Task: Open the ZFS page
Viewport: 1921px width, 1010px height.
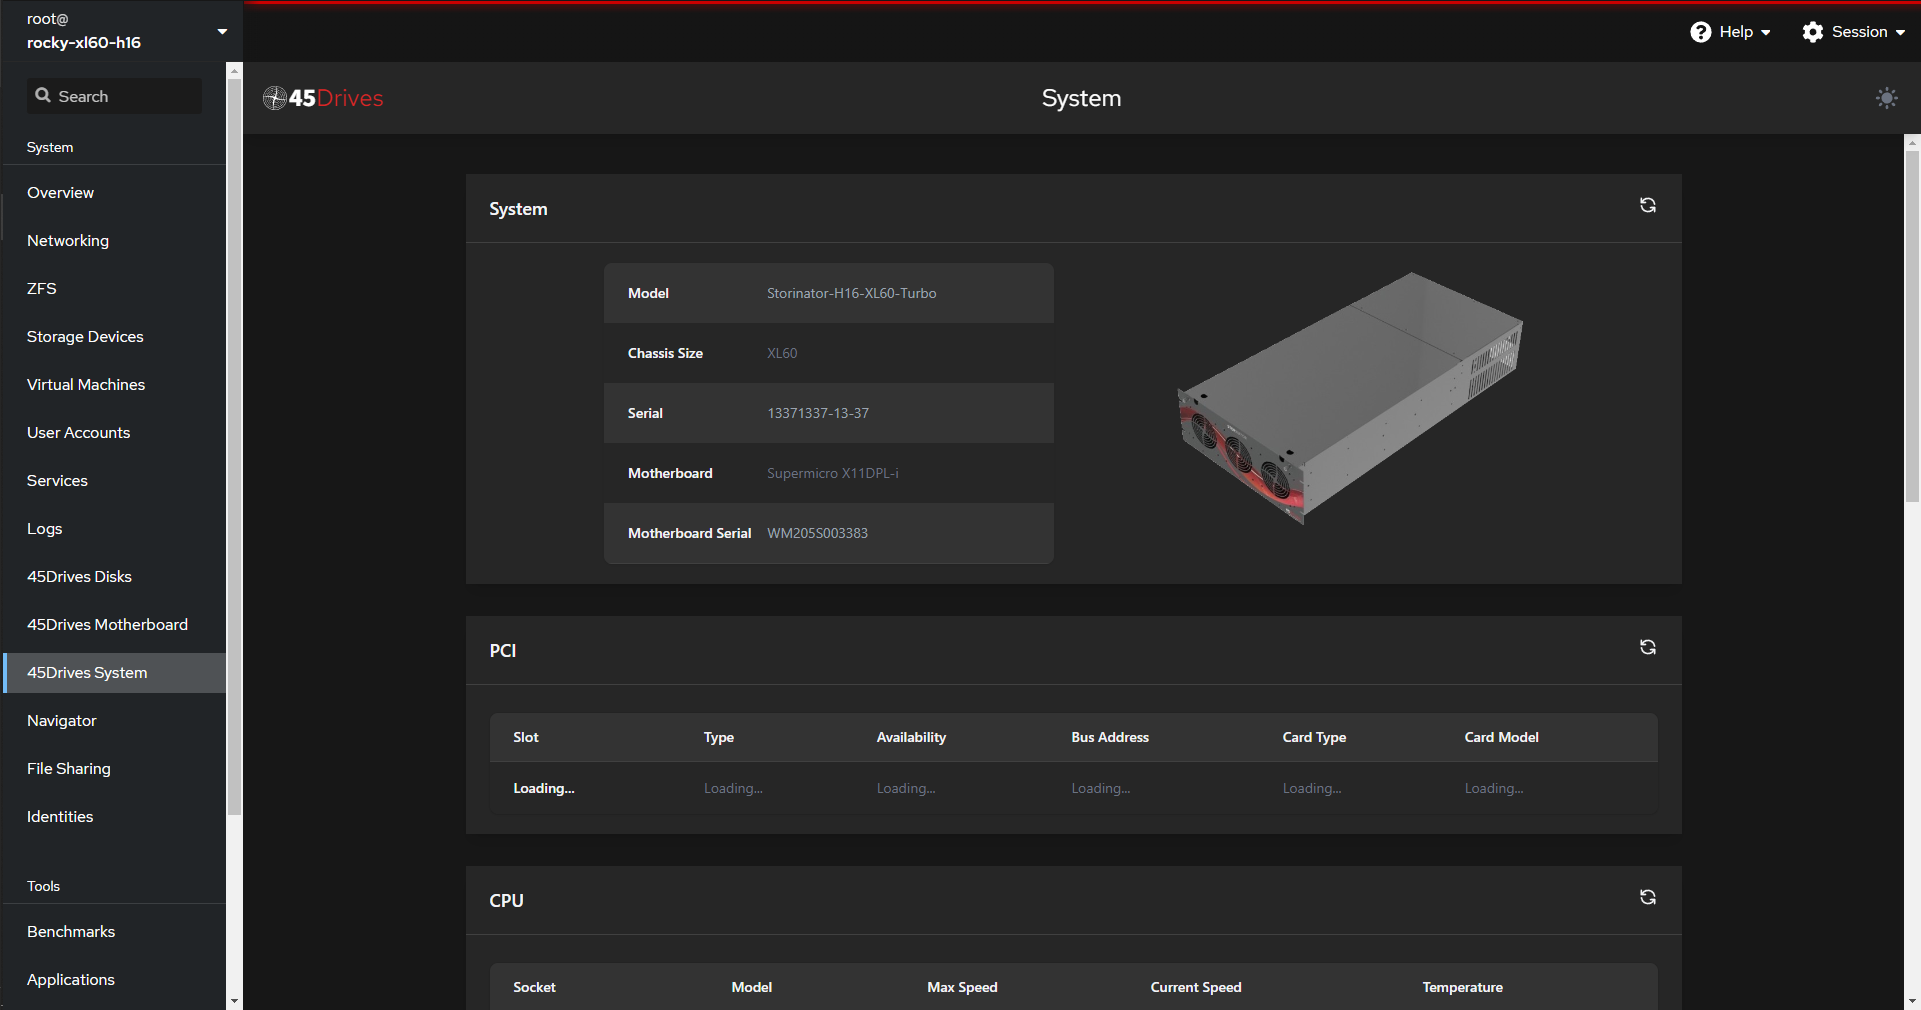Action: [115, 289]
